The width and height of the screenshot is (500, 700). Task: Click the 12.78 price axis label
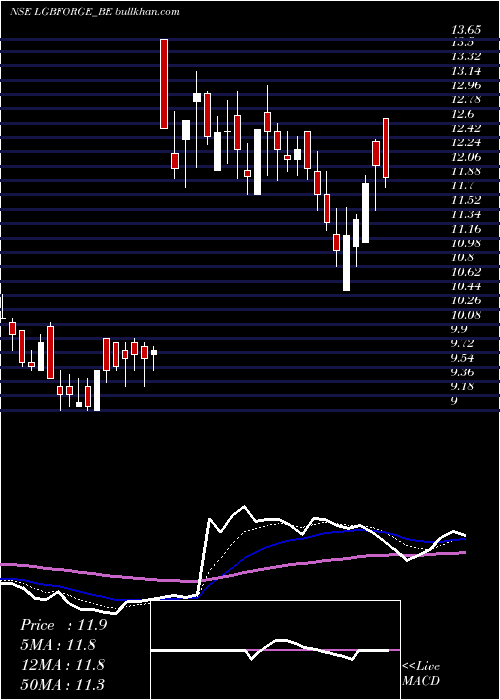[466, 99]
